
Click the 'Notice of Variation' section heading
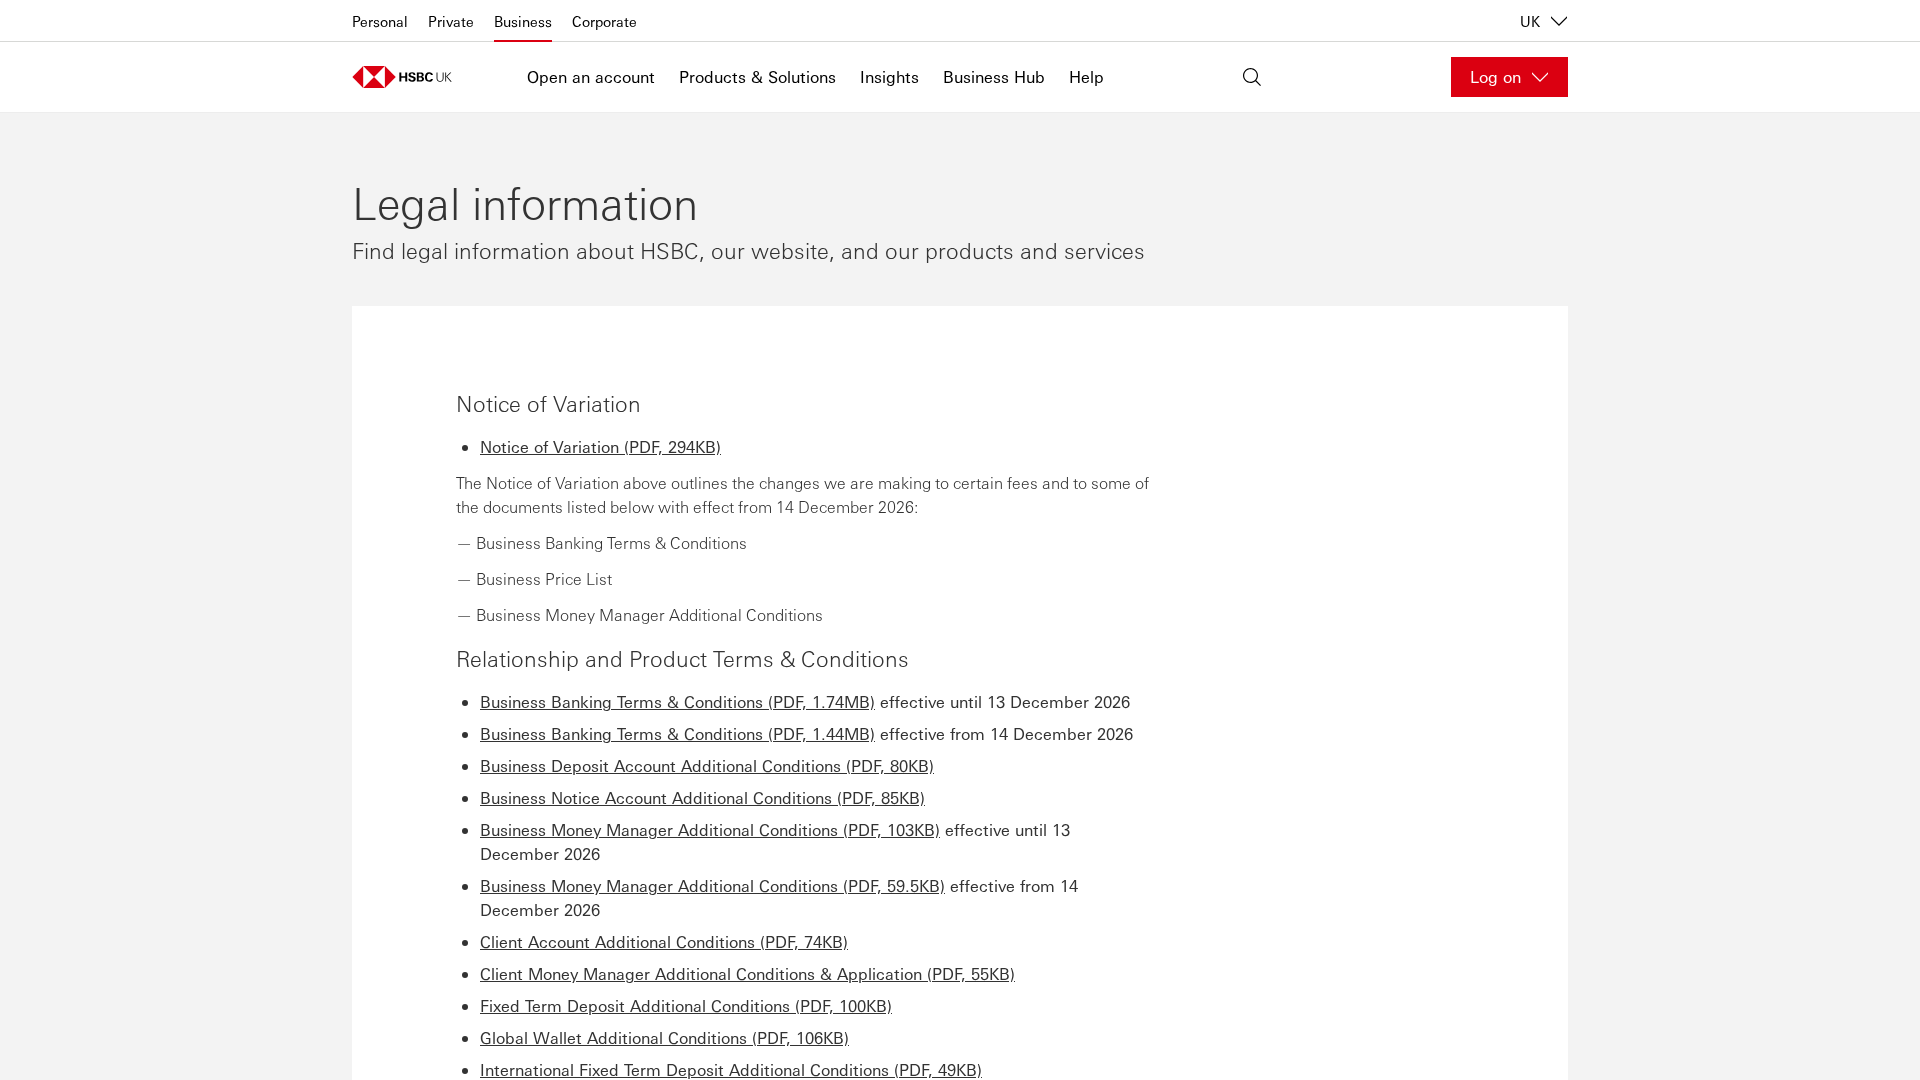click(548, 404)
